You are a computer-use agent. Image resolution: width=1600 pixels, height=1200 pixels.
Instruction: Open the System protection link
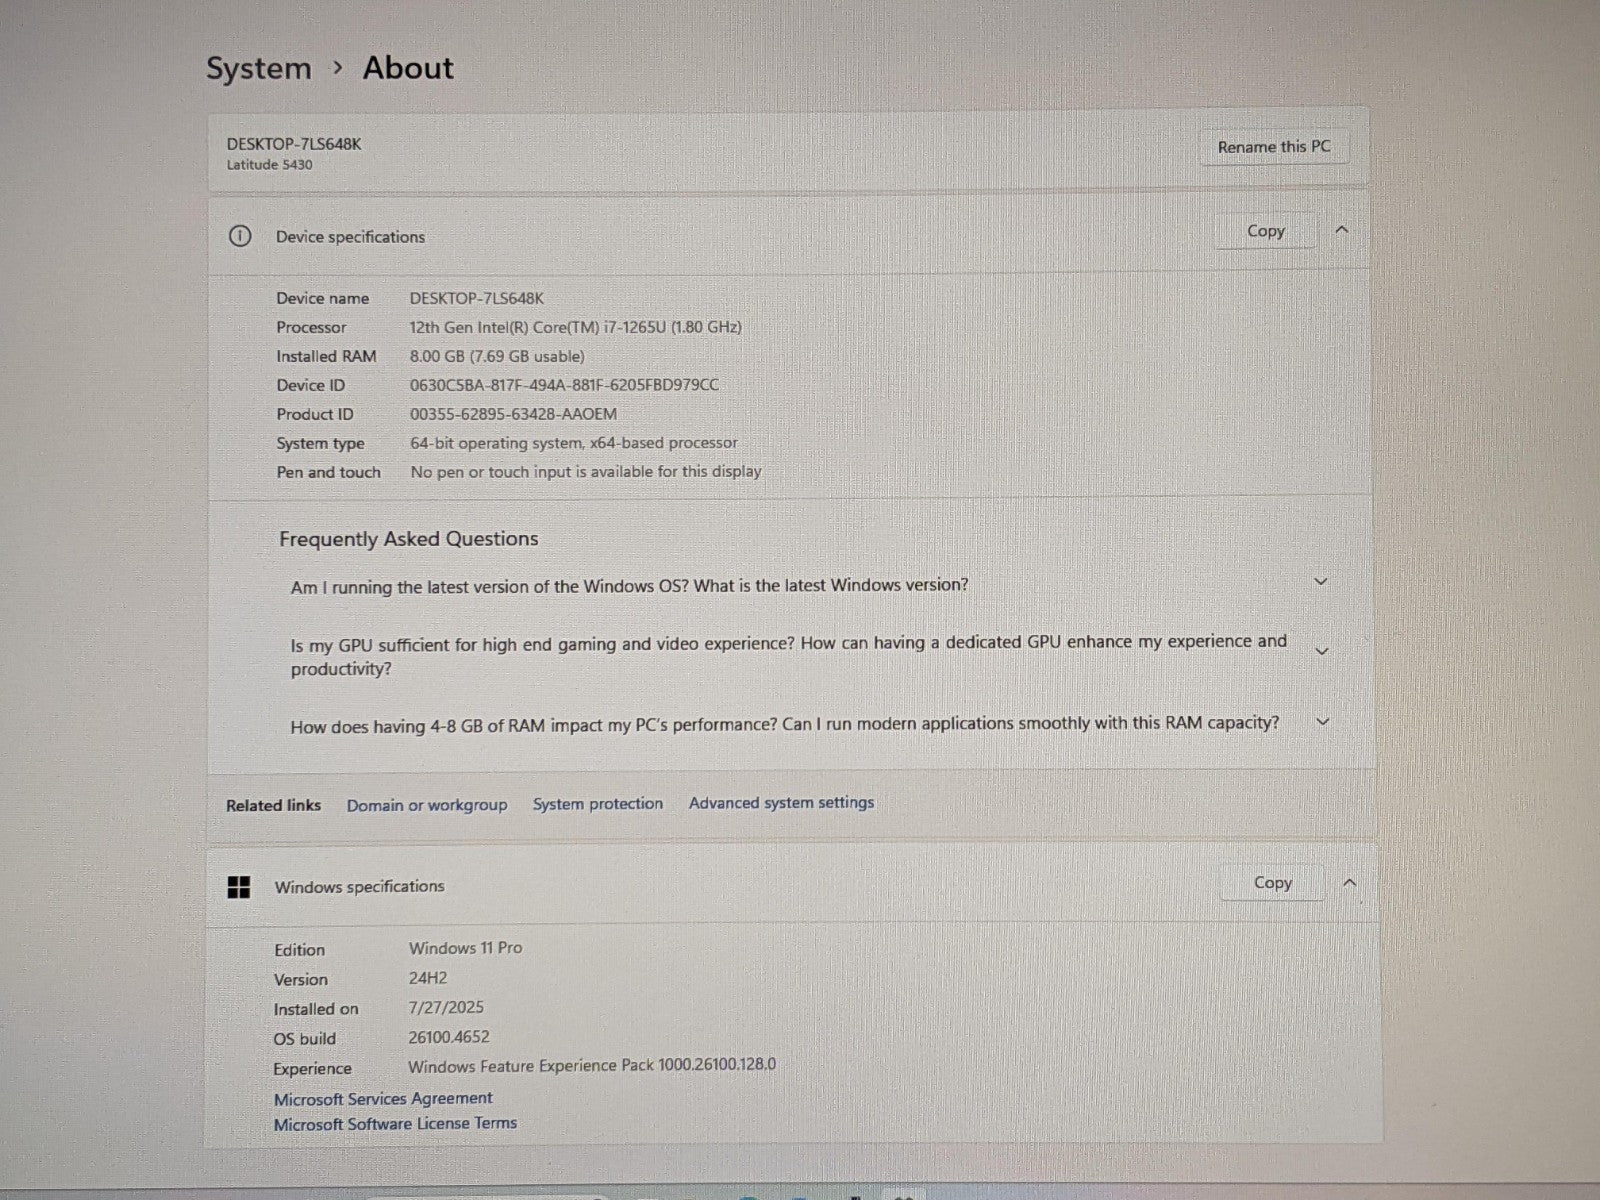coord(598,804)
